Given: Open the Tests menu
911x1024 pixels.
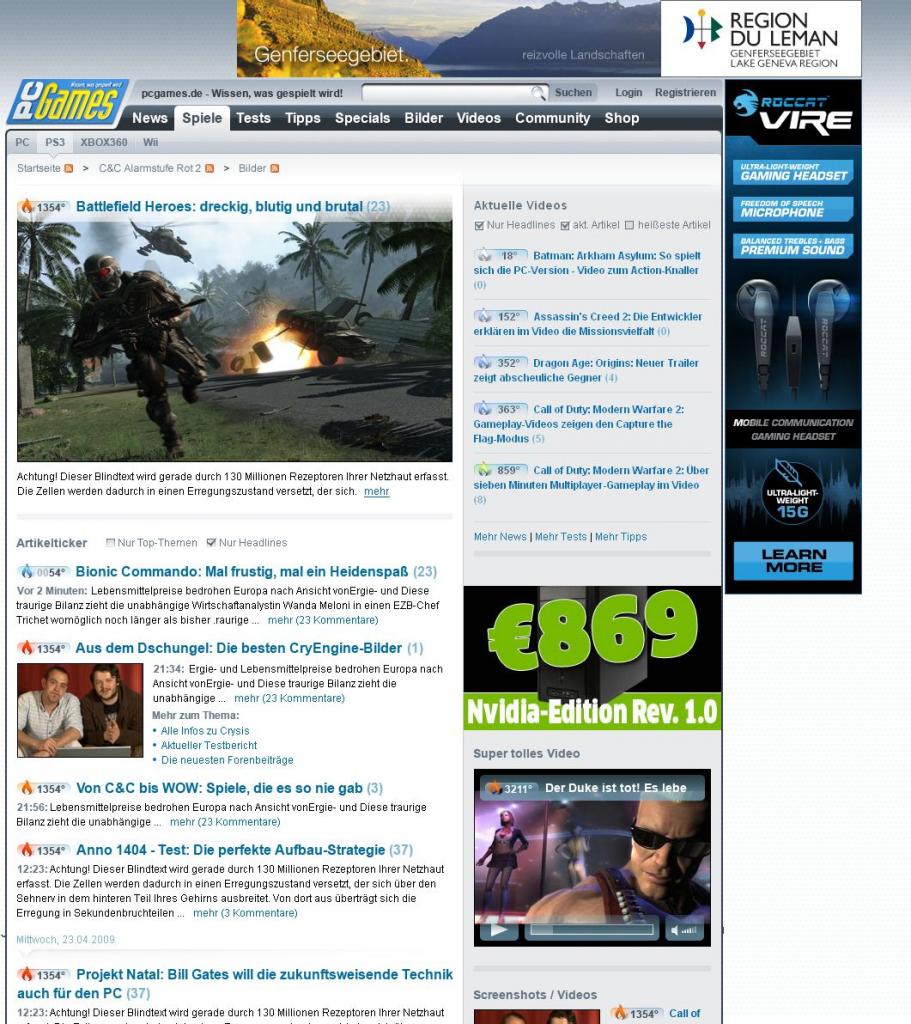Looking at the screenshot, I should pos(253,118).
